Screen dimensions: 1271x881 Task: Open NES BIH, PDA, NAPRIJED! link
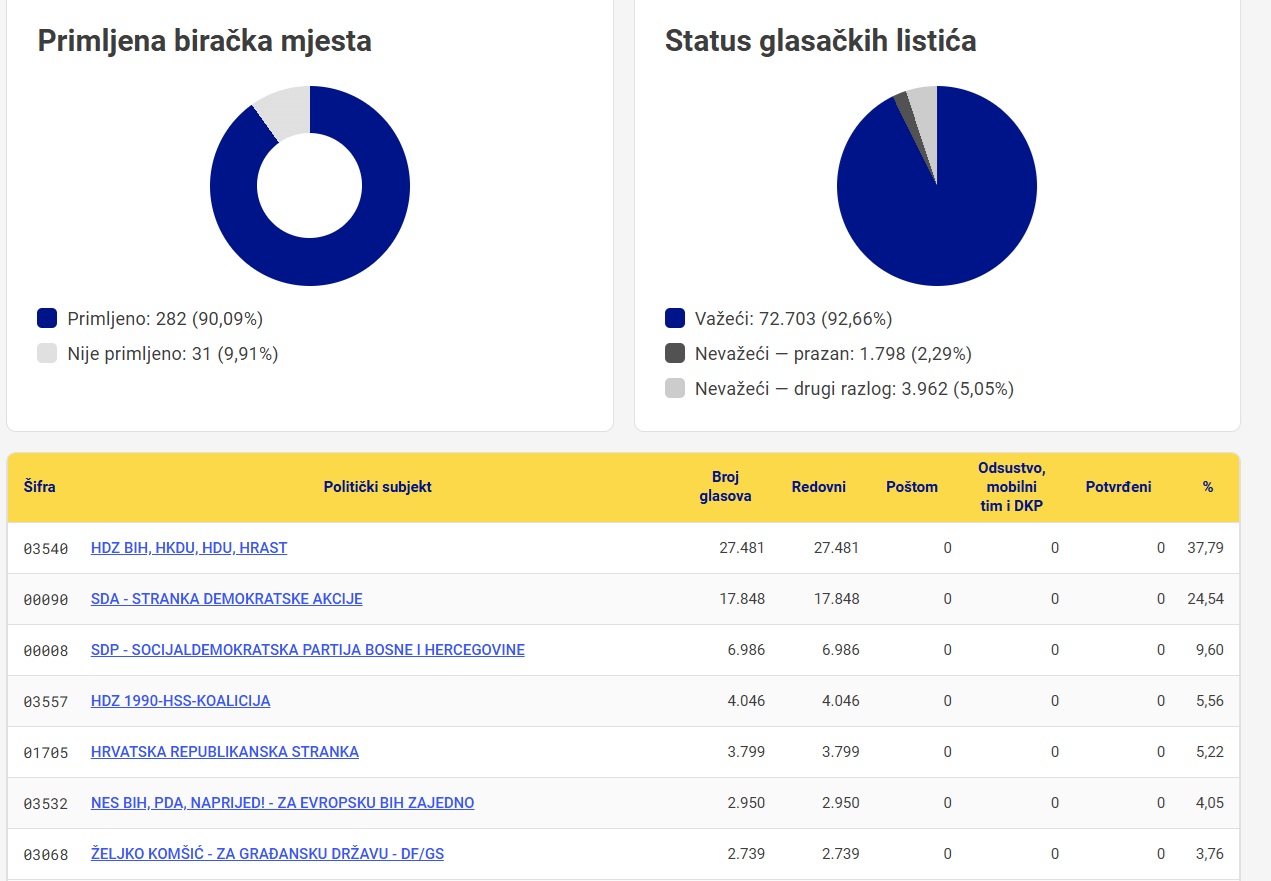[x=283, y=803]
